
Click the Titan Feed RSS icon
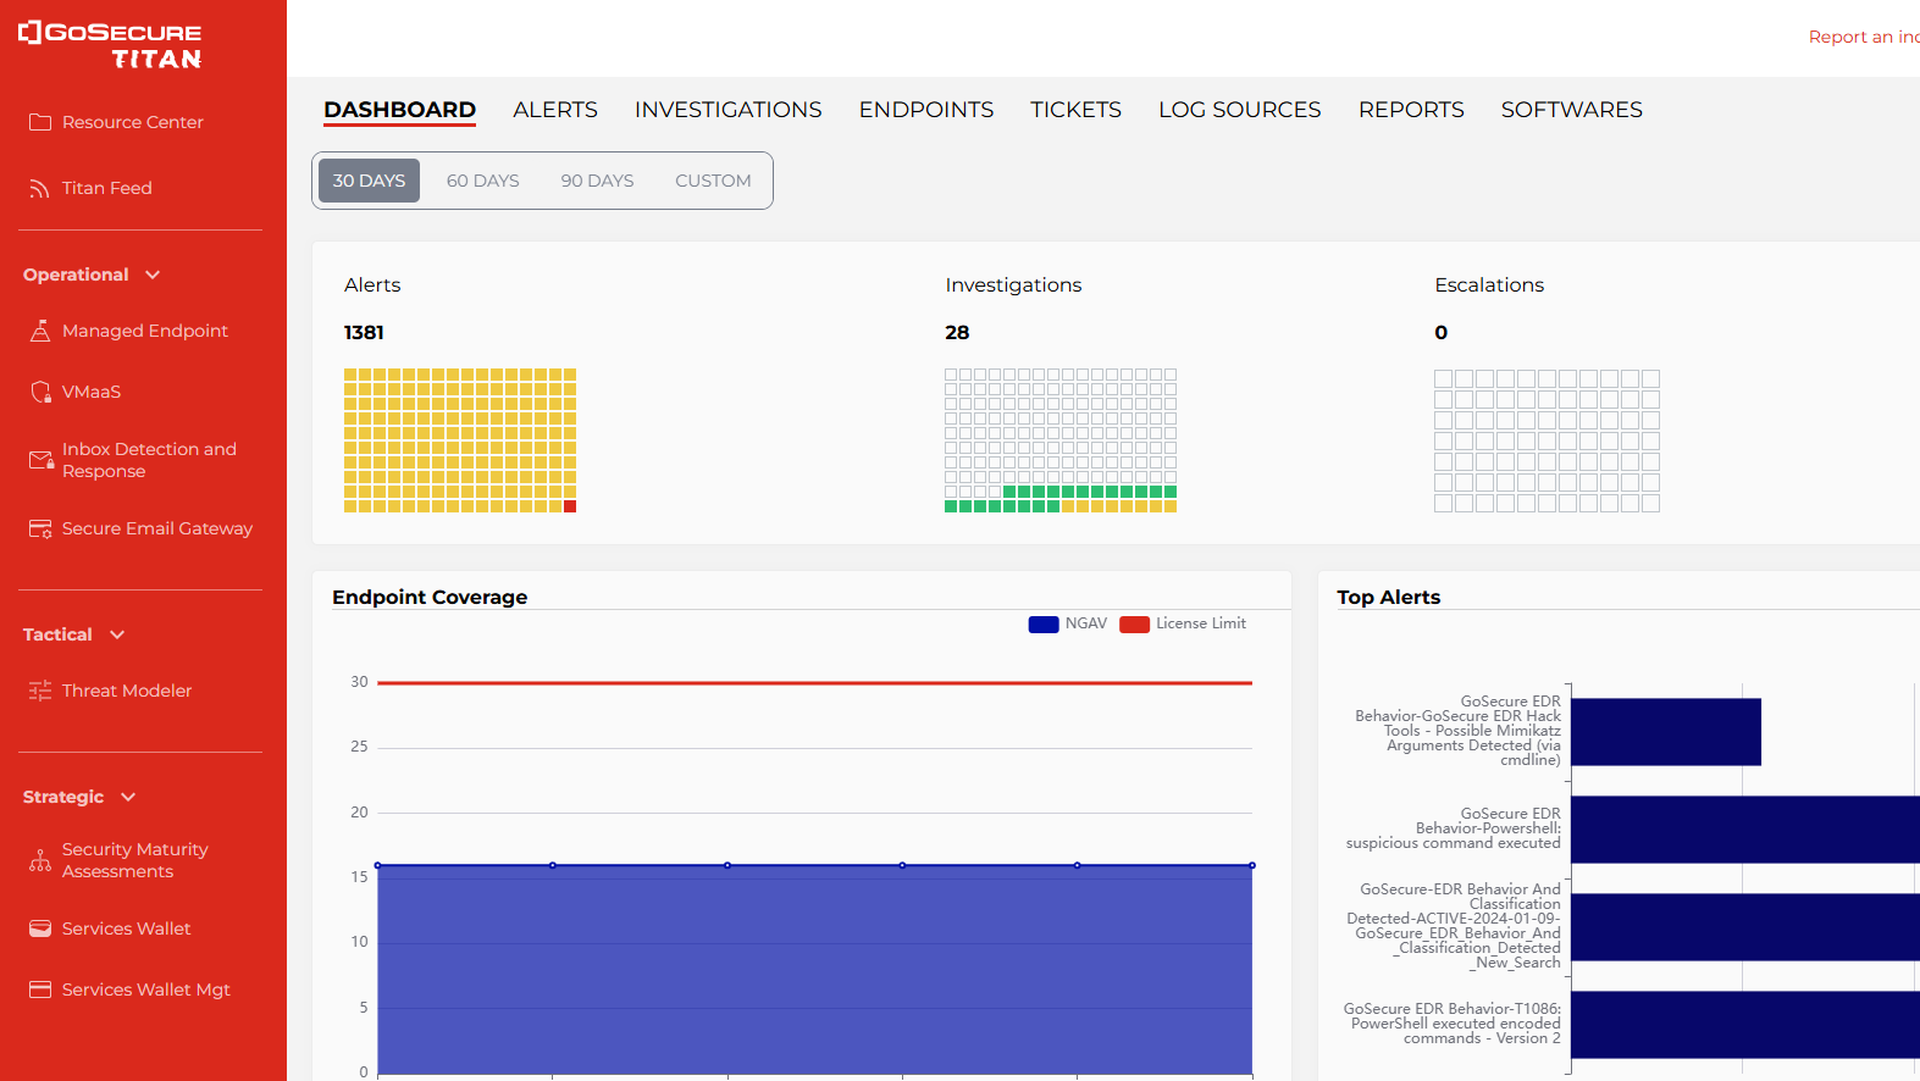40,188
